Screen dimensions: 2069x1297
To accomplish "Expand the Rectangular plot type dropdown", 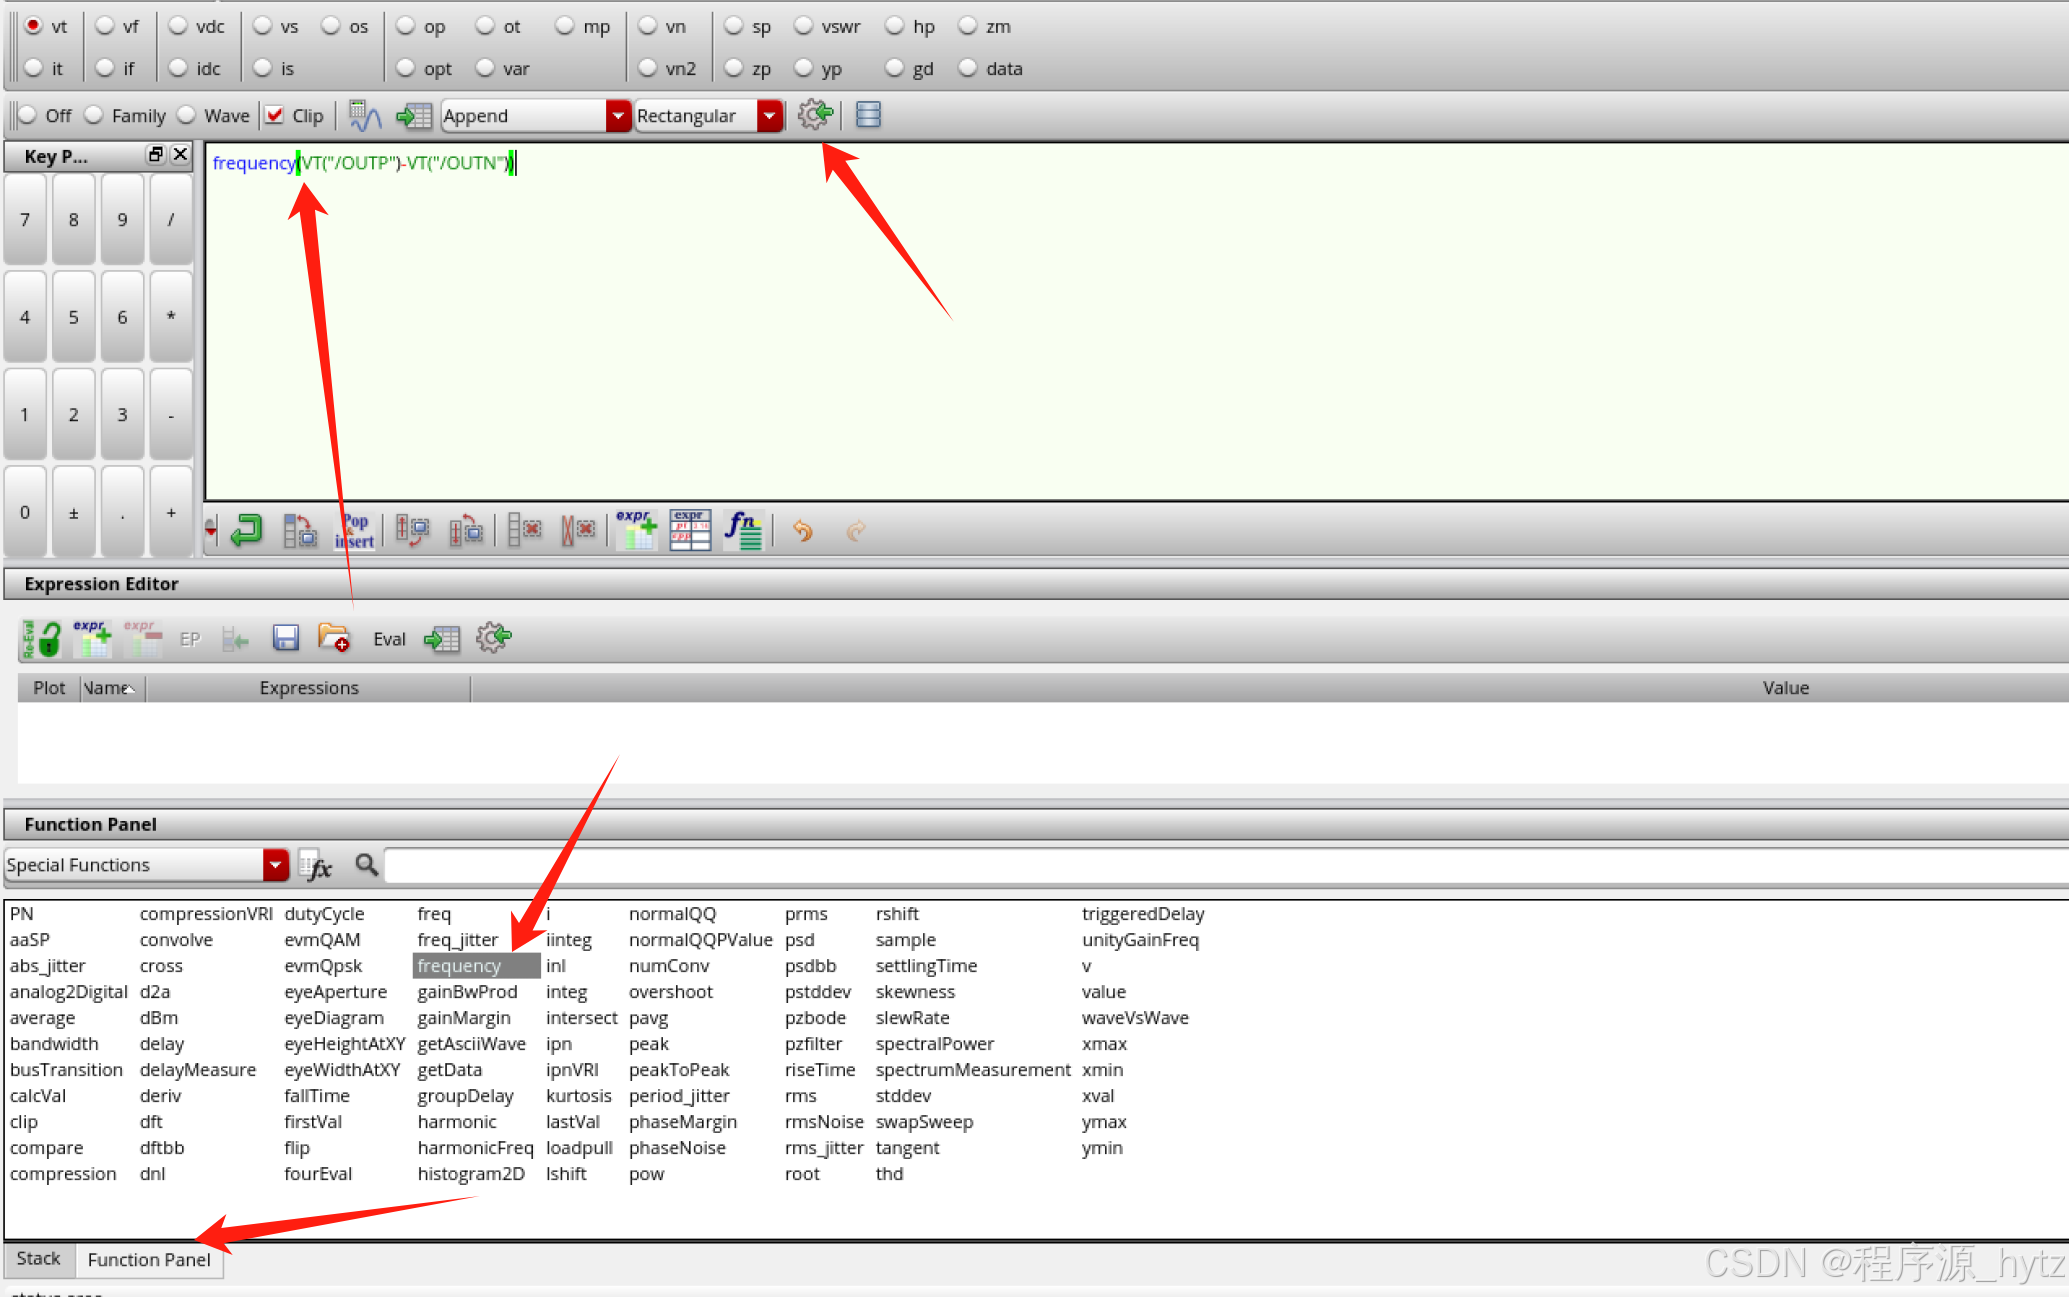I will point(769,116).
